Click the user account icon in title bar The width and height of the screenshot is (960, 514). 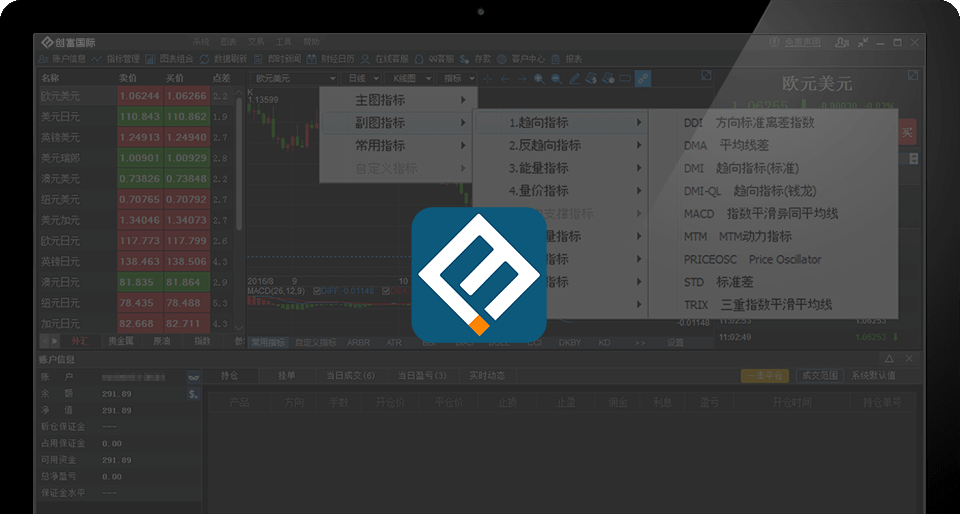point(842,42)
